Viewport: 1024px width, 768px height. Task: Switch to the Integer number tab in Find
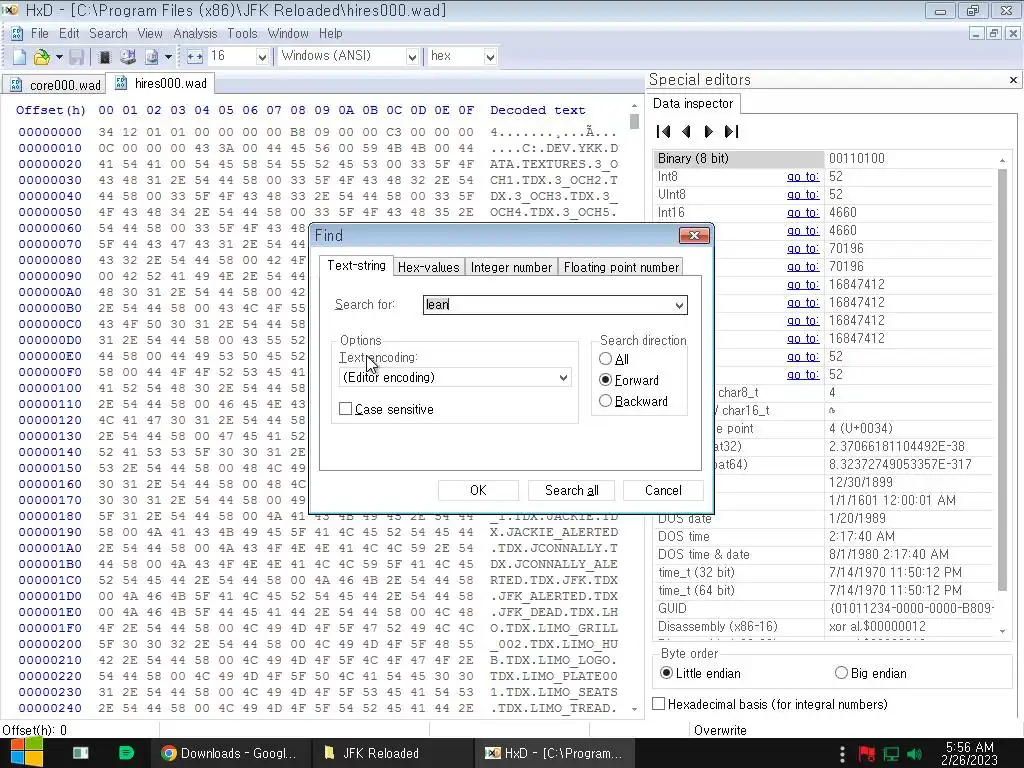(511, 267)
